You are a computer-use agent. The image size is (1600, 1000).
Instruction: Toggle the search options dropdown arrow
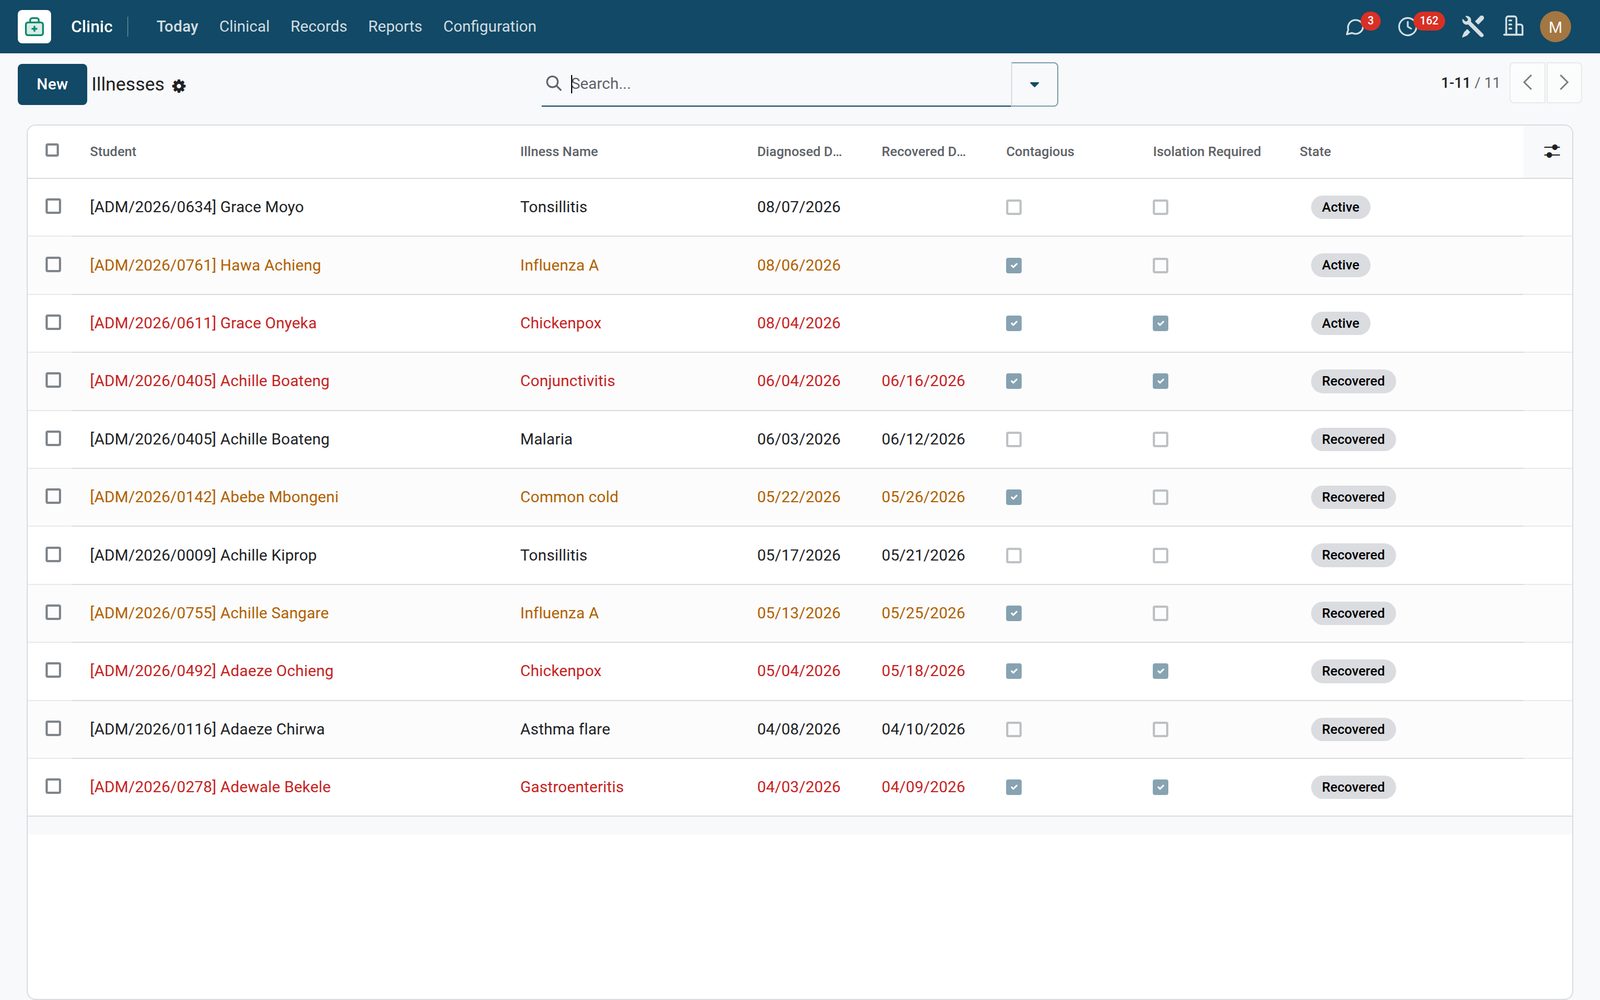[x=1034, y=84]
